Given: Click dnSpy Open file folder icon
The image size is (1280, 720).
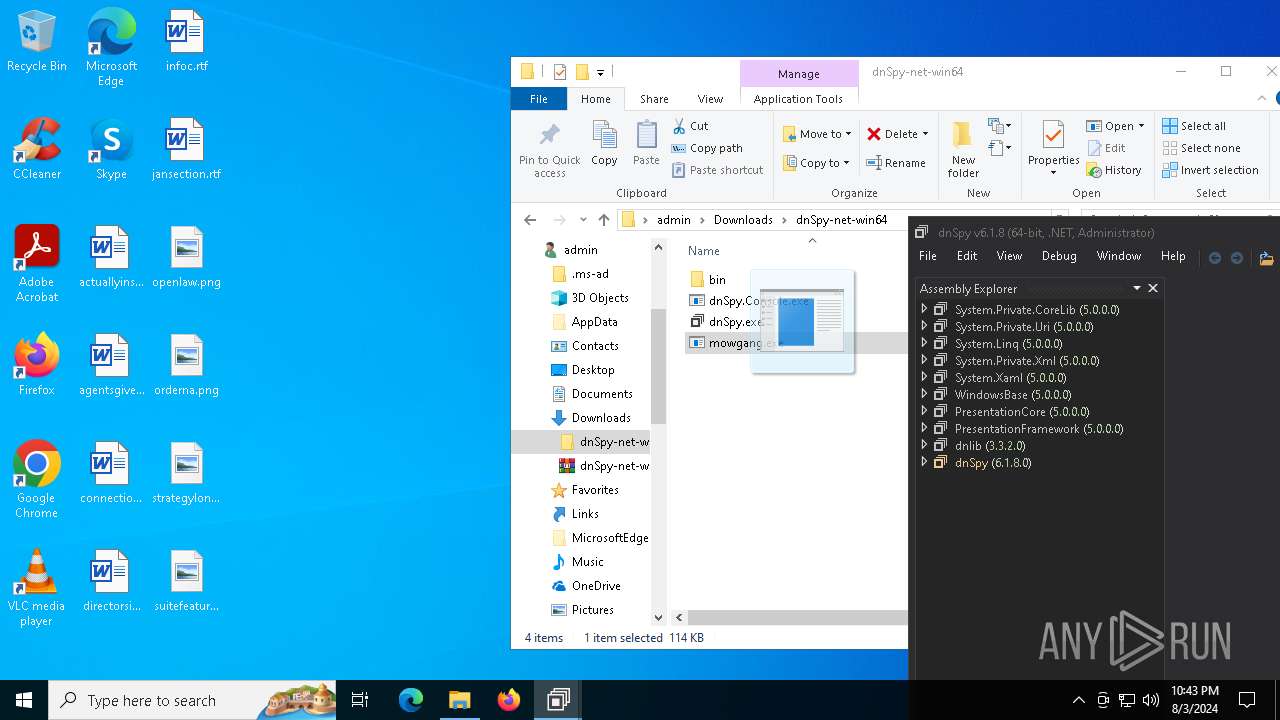Looking at the screenshot, I should (1266, 258).
